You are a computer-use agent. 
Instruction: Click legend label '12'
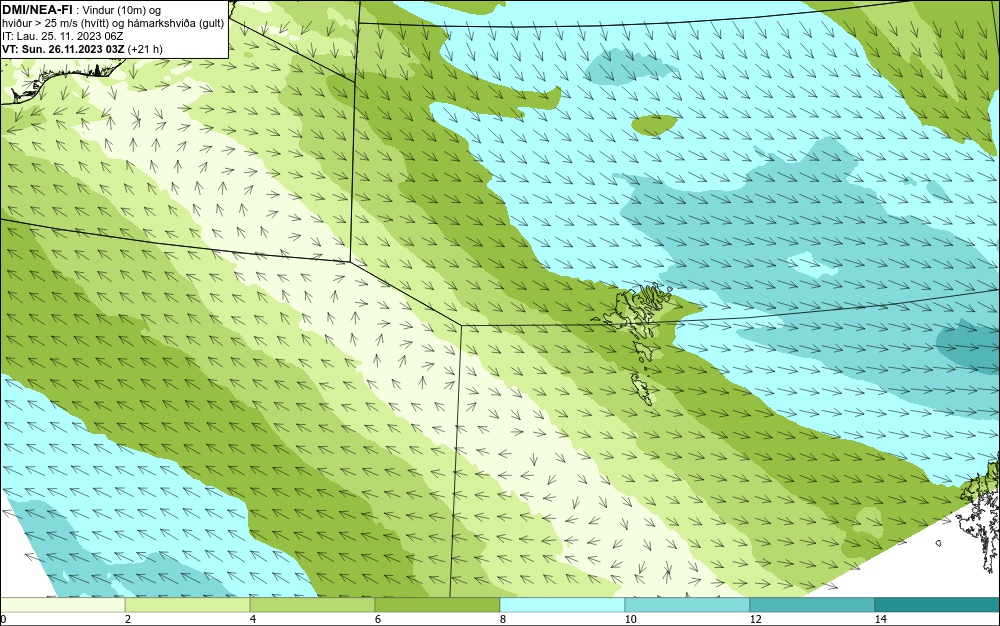click(x=756, y=619)
